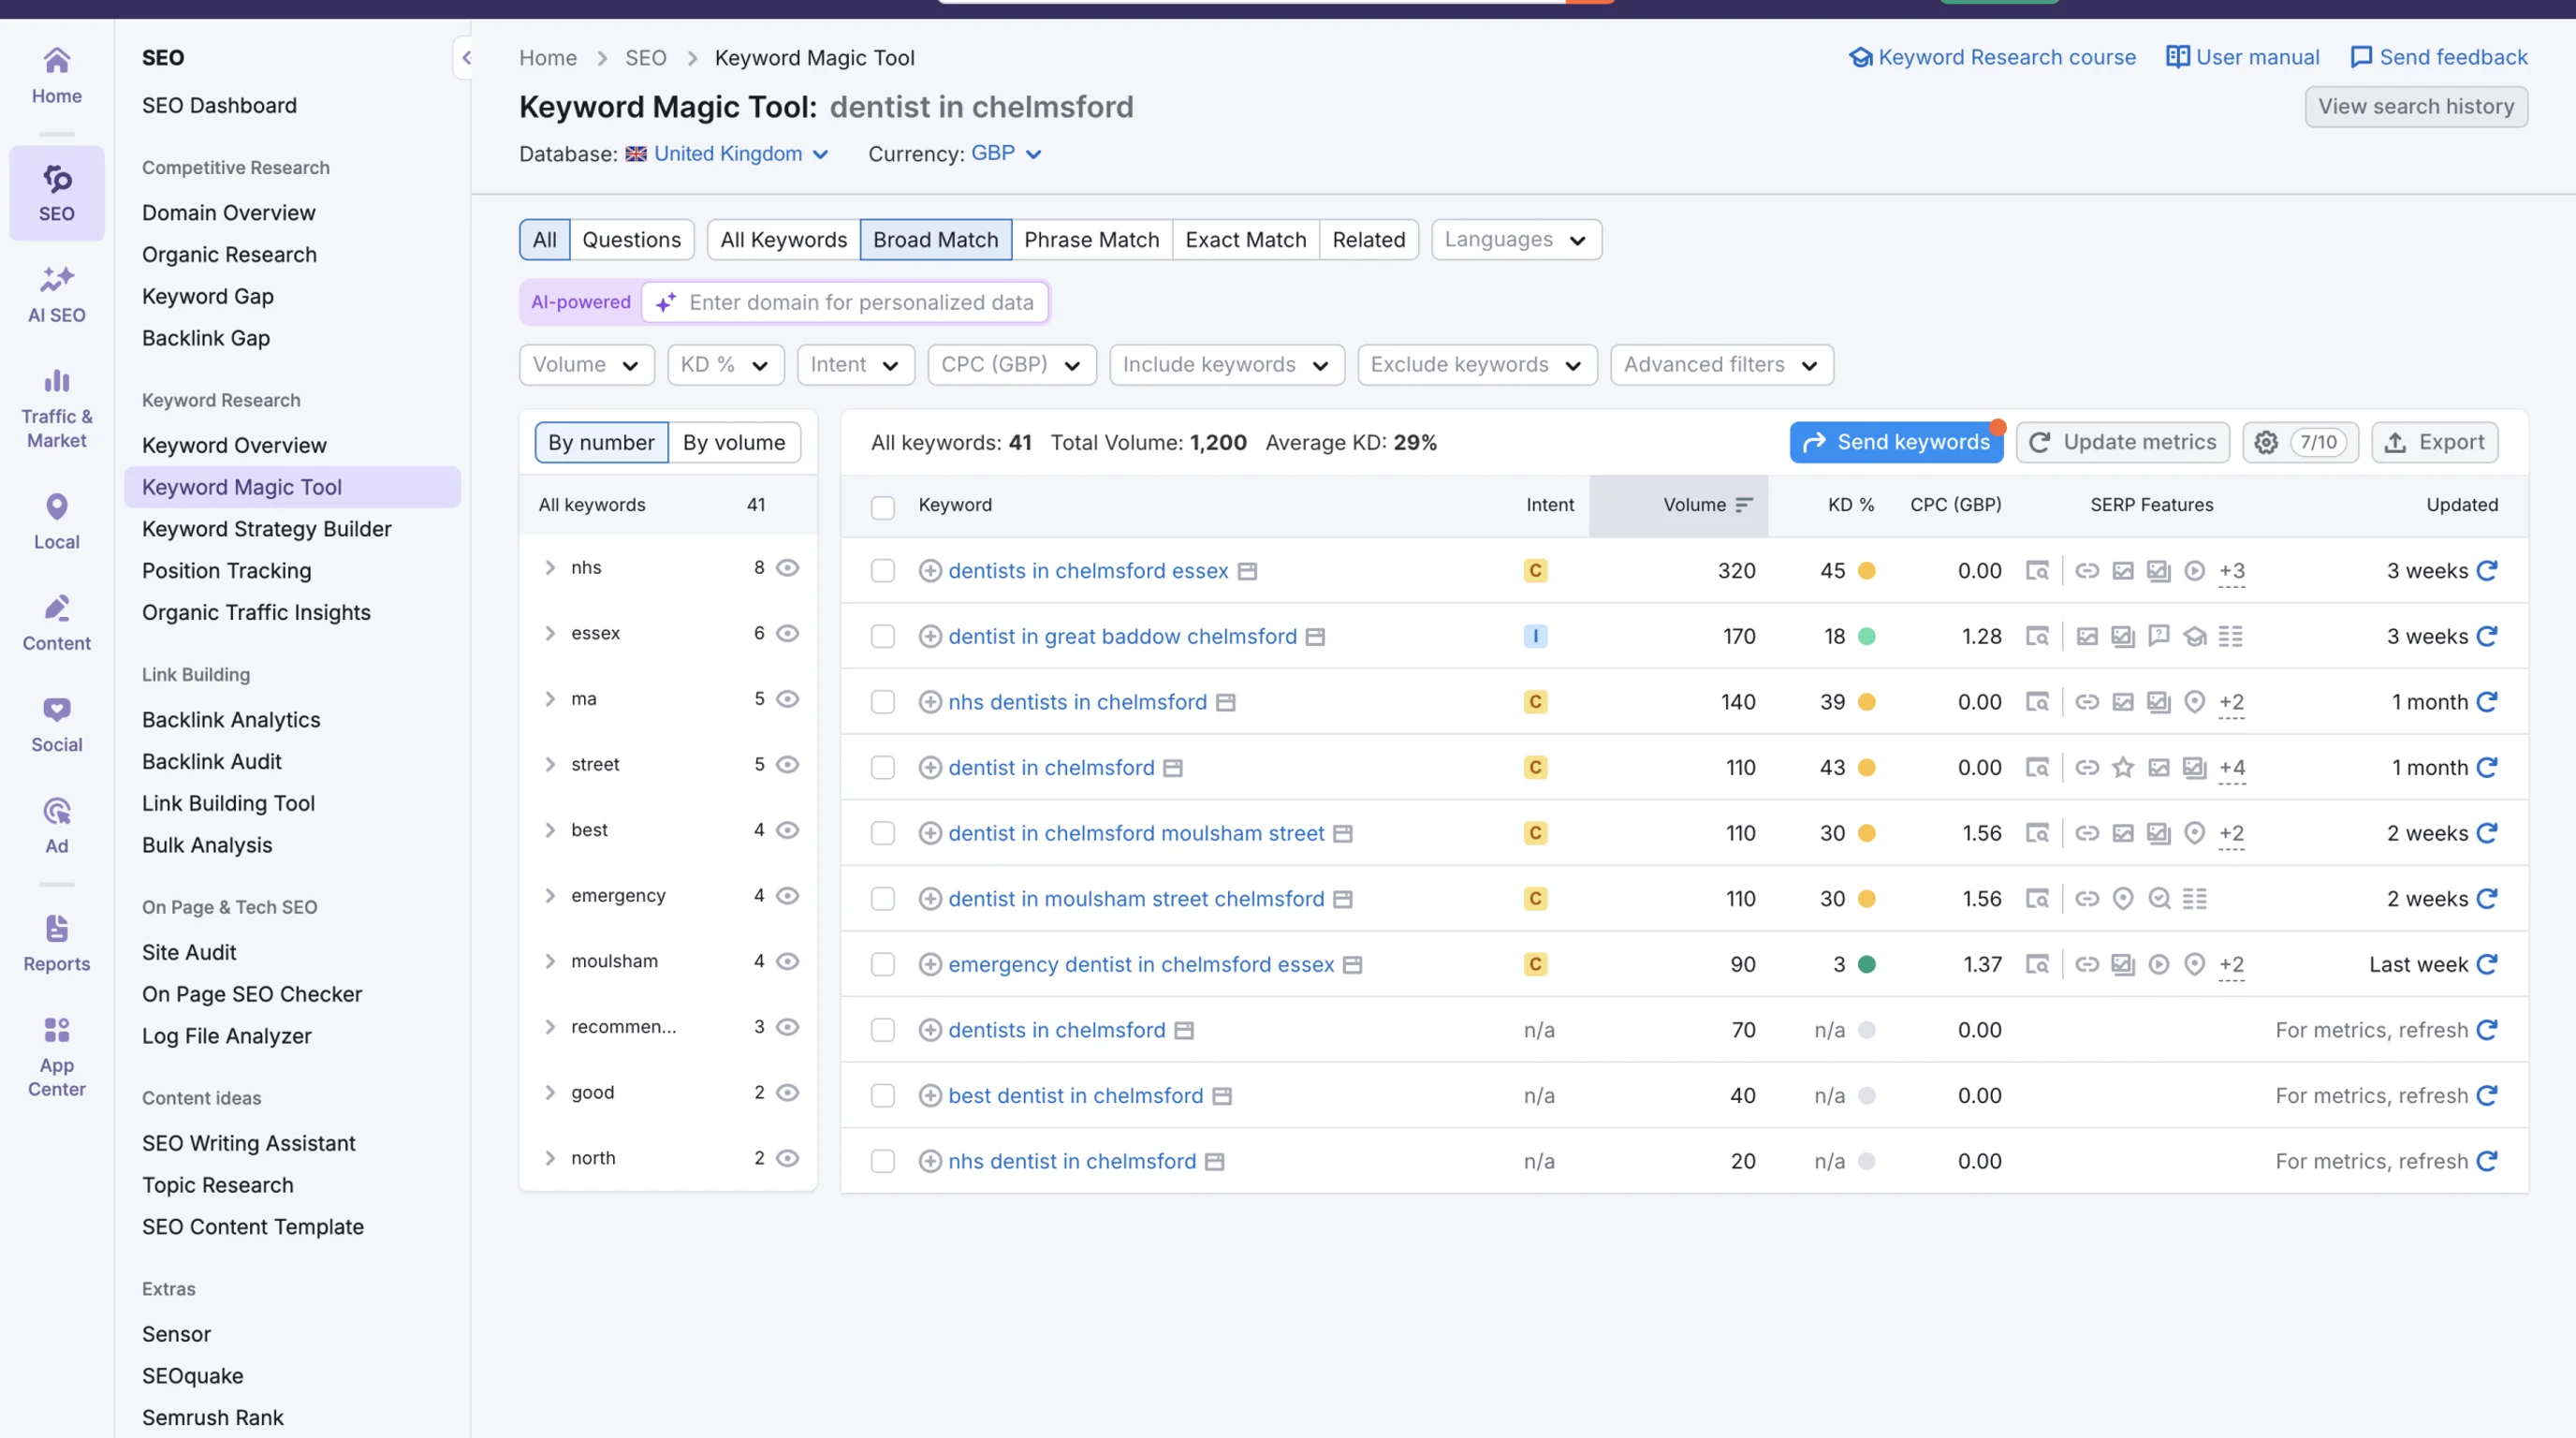
Task: Check dentist in great baddow chelmsford row
Action: (x=882, y=636)
